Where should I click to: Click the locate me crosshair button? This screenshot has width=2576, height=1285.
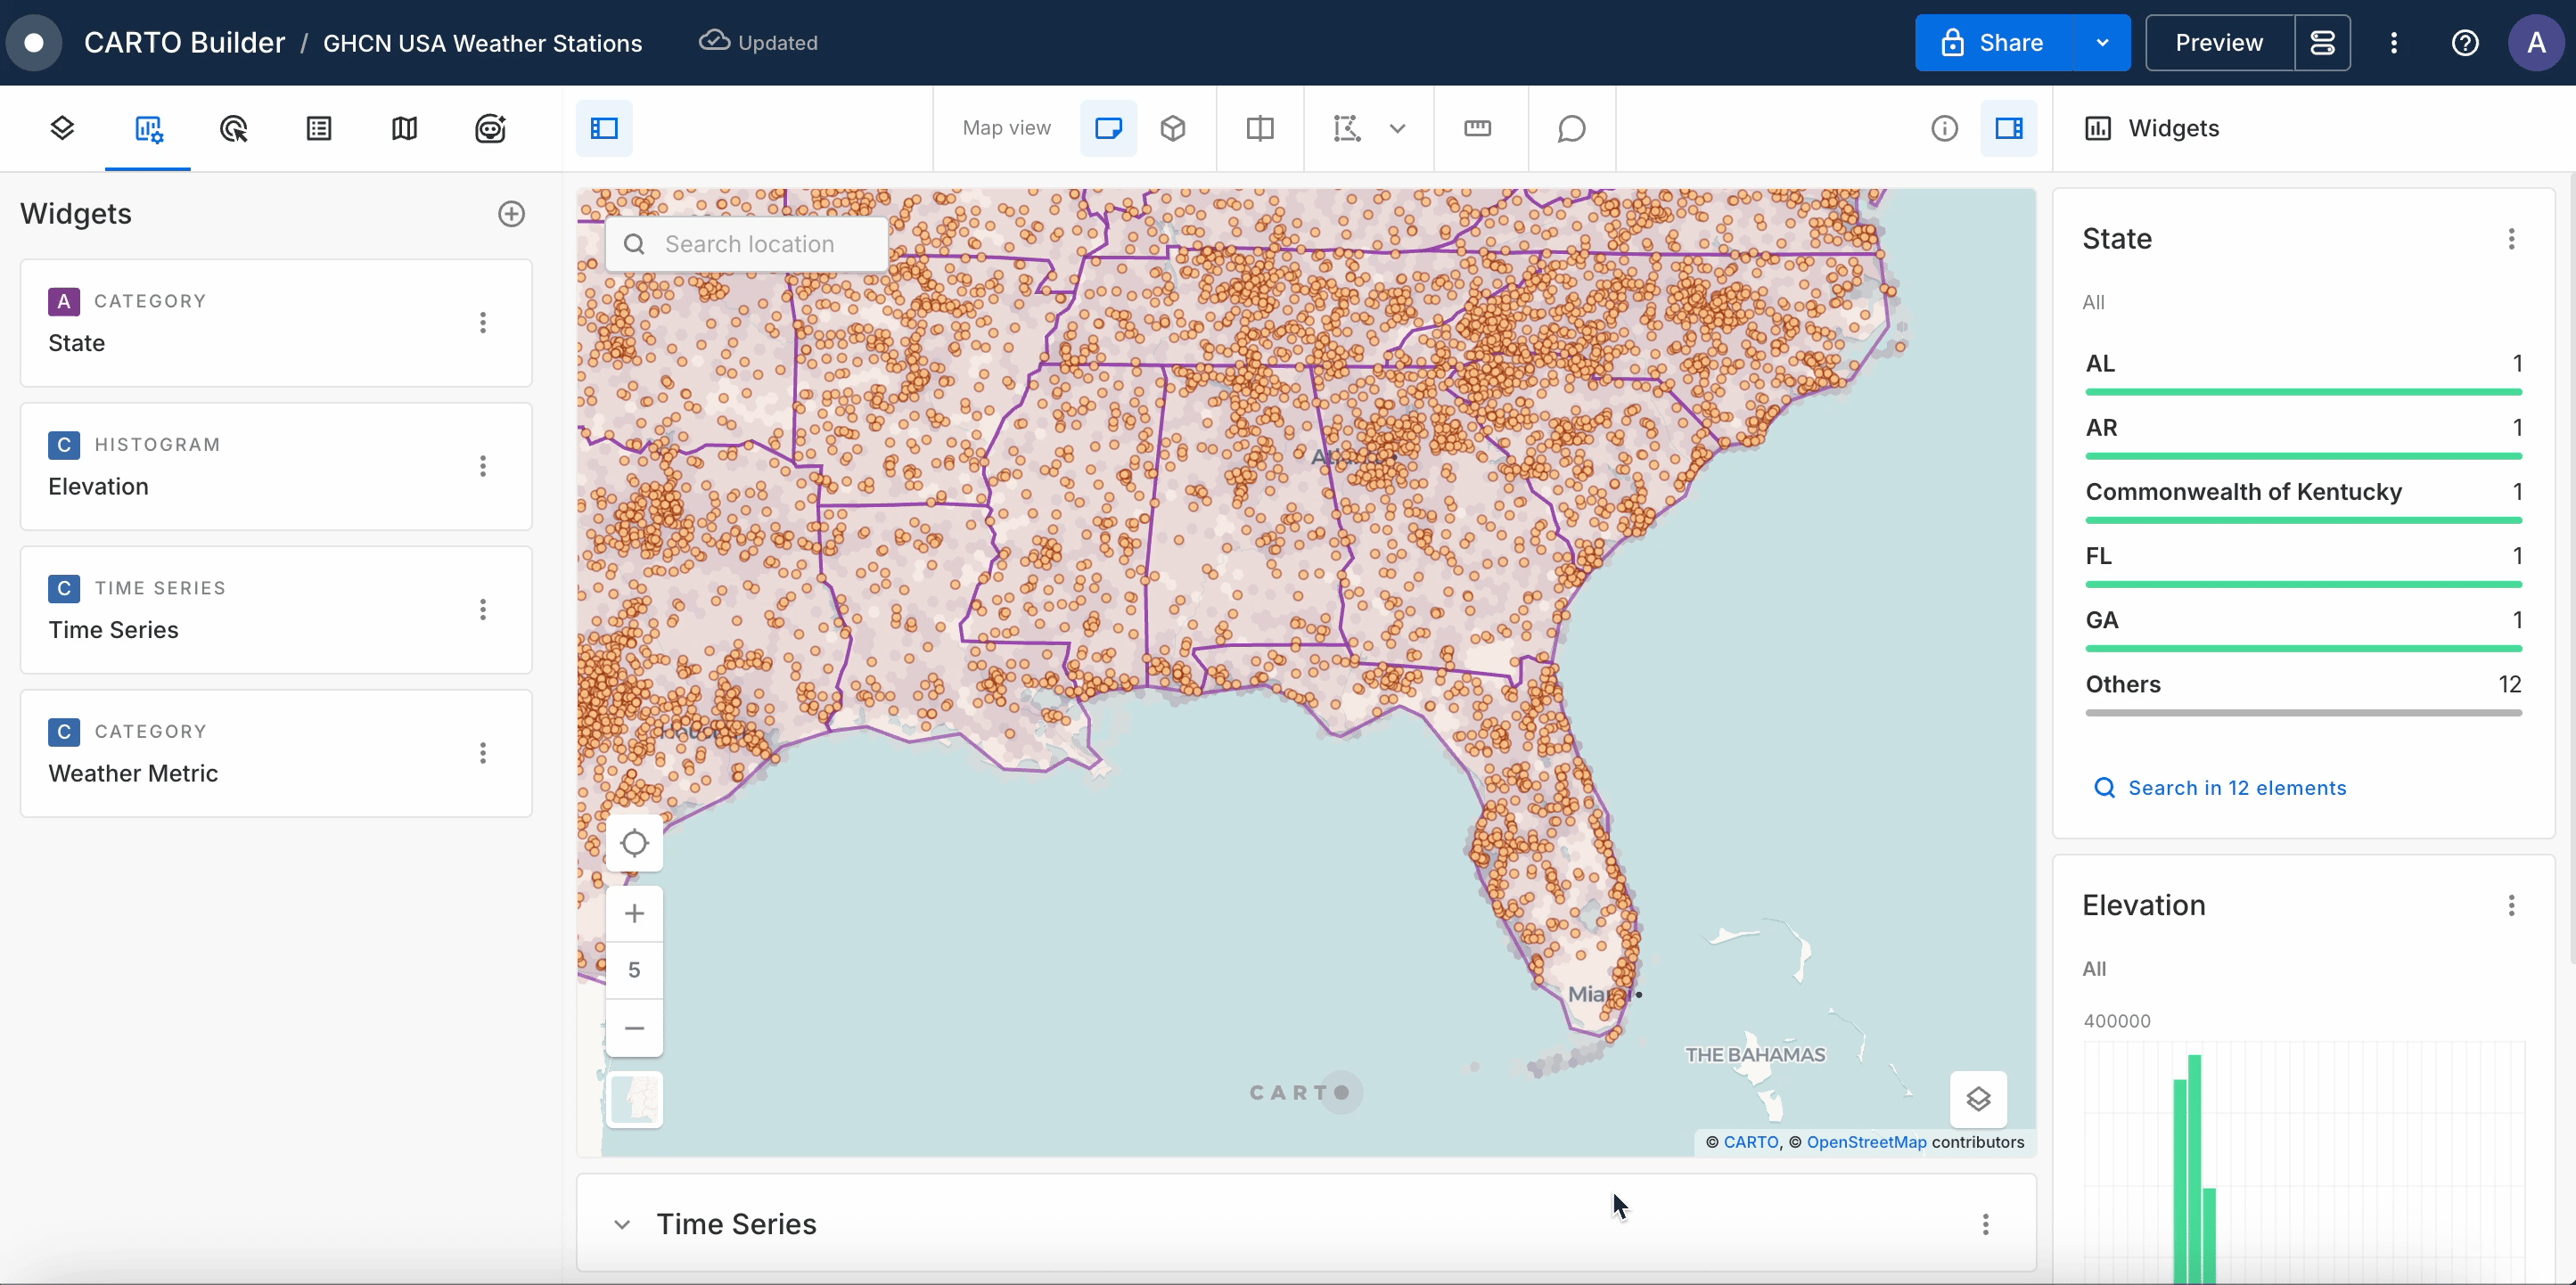click(x=634, y=843)
